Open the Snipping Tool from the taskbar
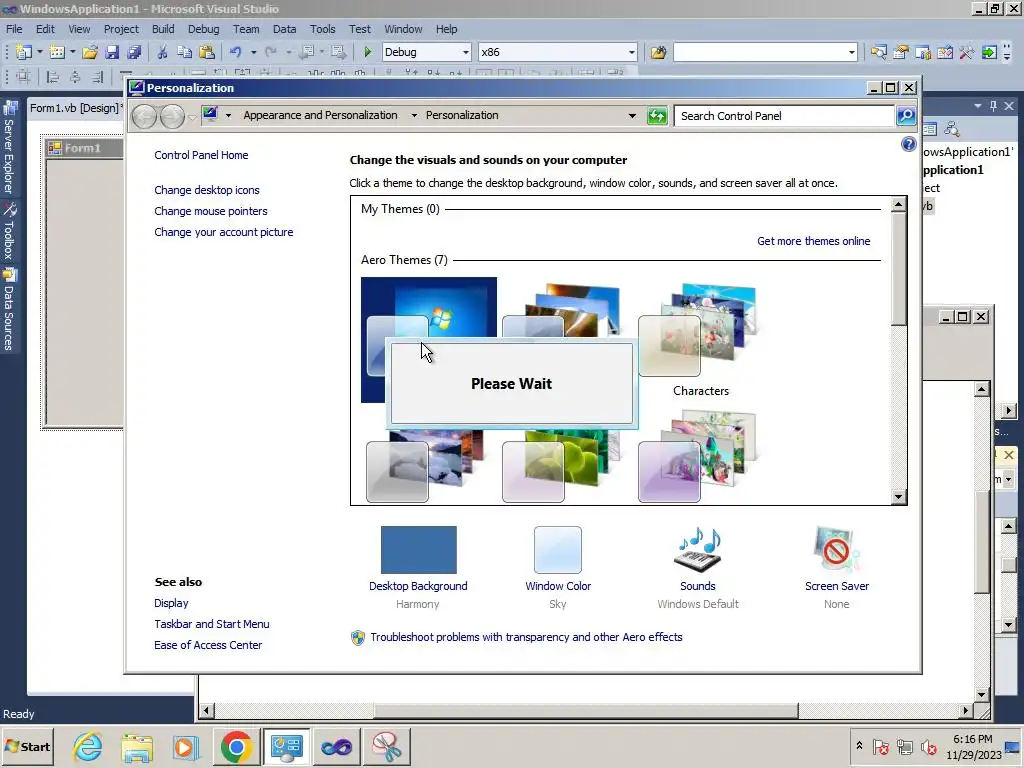Screen dimensions: 1024x768 (x=387, y=747)
